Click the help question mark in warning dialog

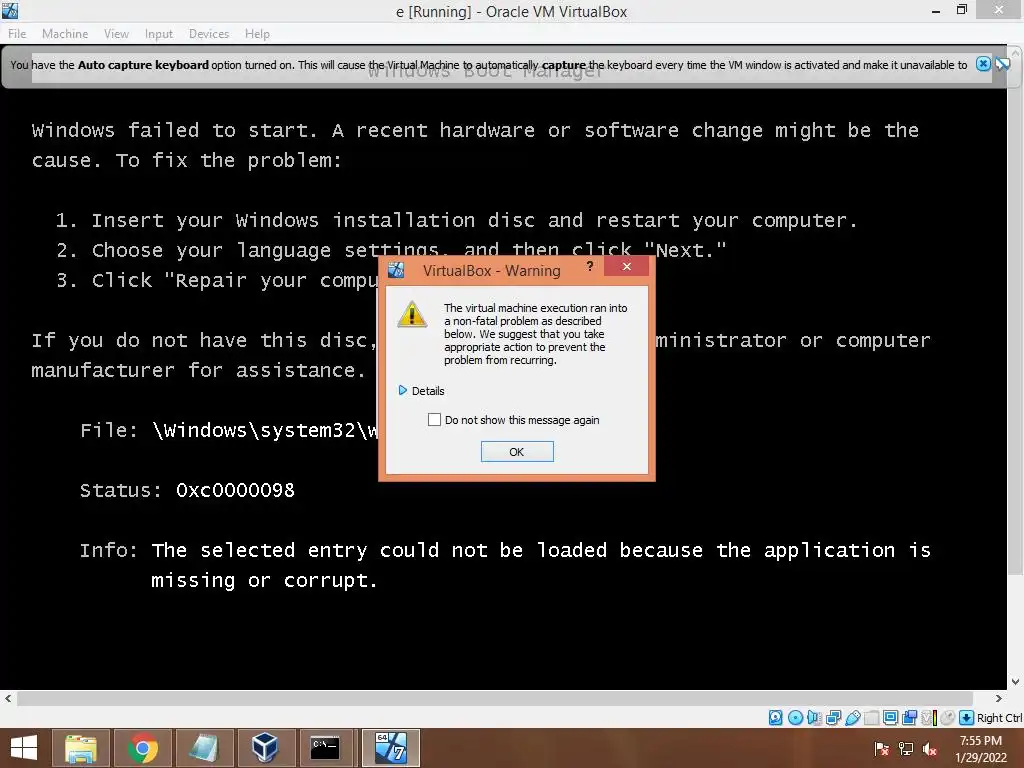pyautogui.click(x=590, y=266)
